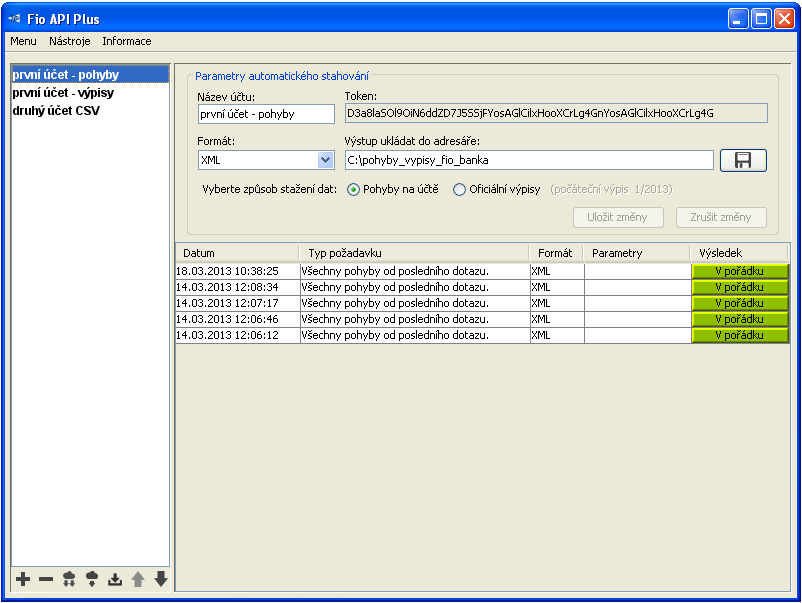This screenshot has width=802, height=603.
Task: Click the XML format cell in the 12:07:17 row
Action: (557, 303)
